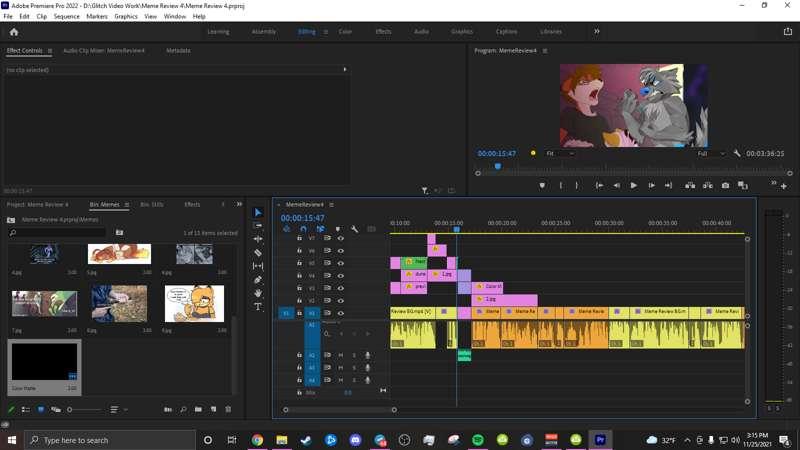Click Program Monitor Settings wrench
Screen dimensions: 800x450
click(737, 153)
